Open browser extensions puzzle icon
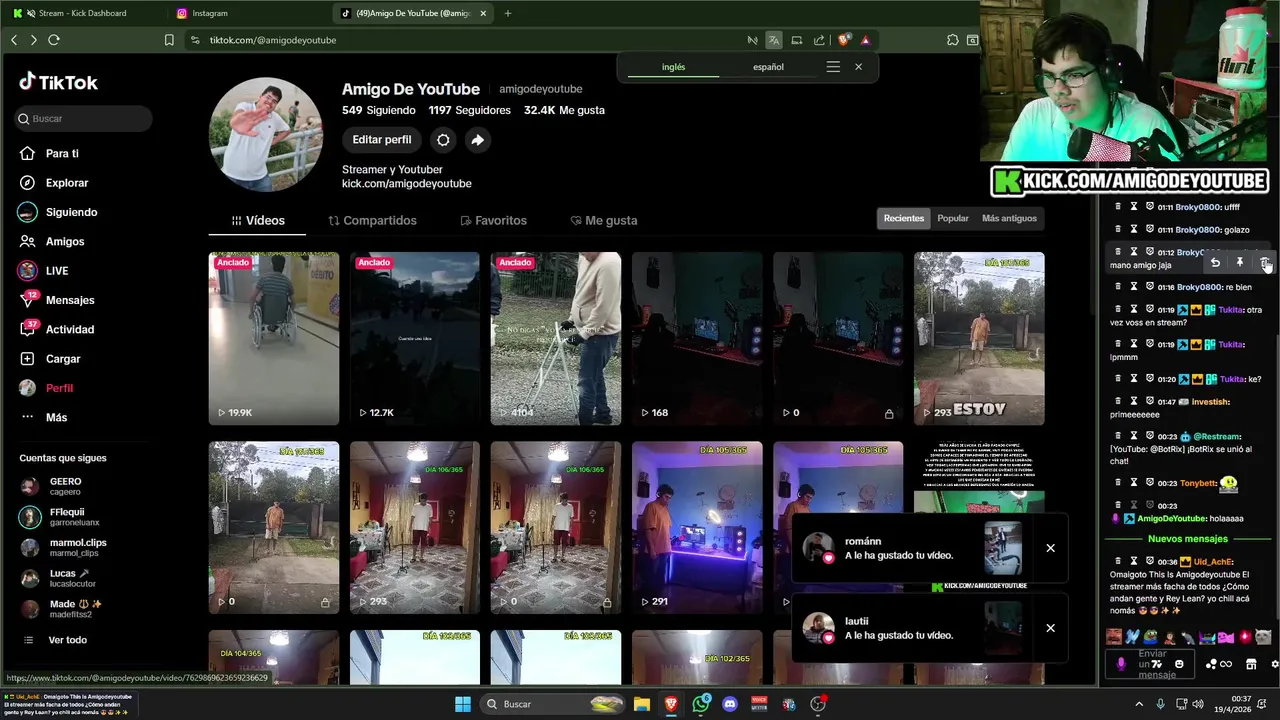Viewport: 1280px width, 720px height. point(952,40)
